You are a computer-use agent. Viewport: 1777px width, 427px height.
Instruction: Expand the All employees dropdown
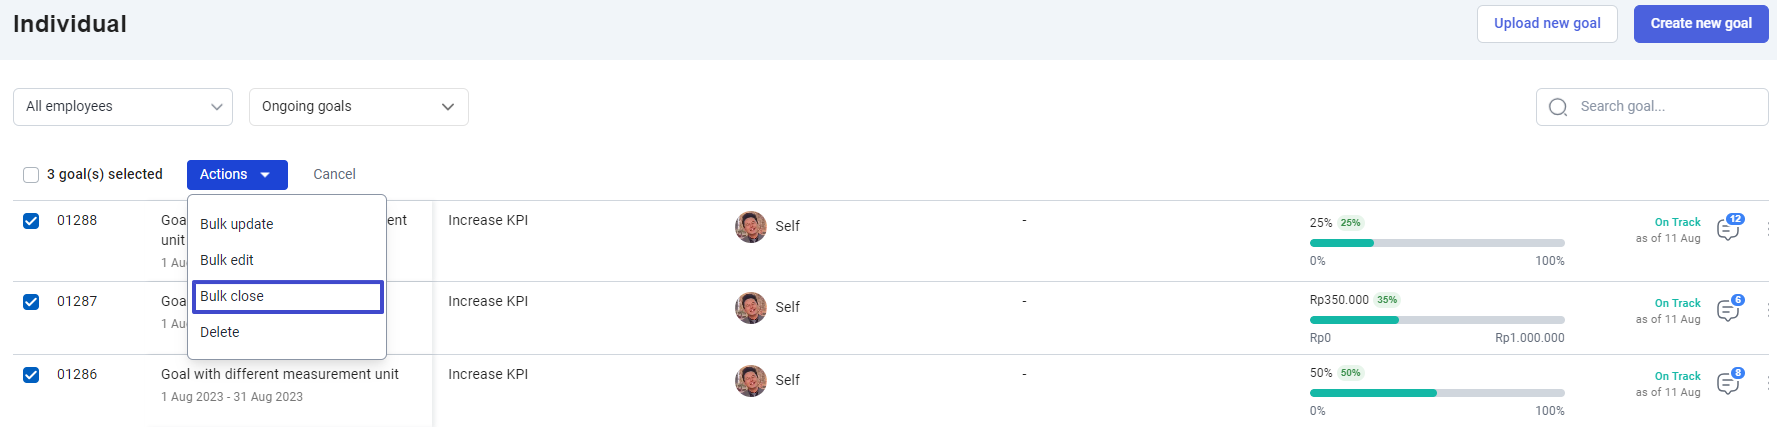point(123,107)
